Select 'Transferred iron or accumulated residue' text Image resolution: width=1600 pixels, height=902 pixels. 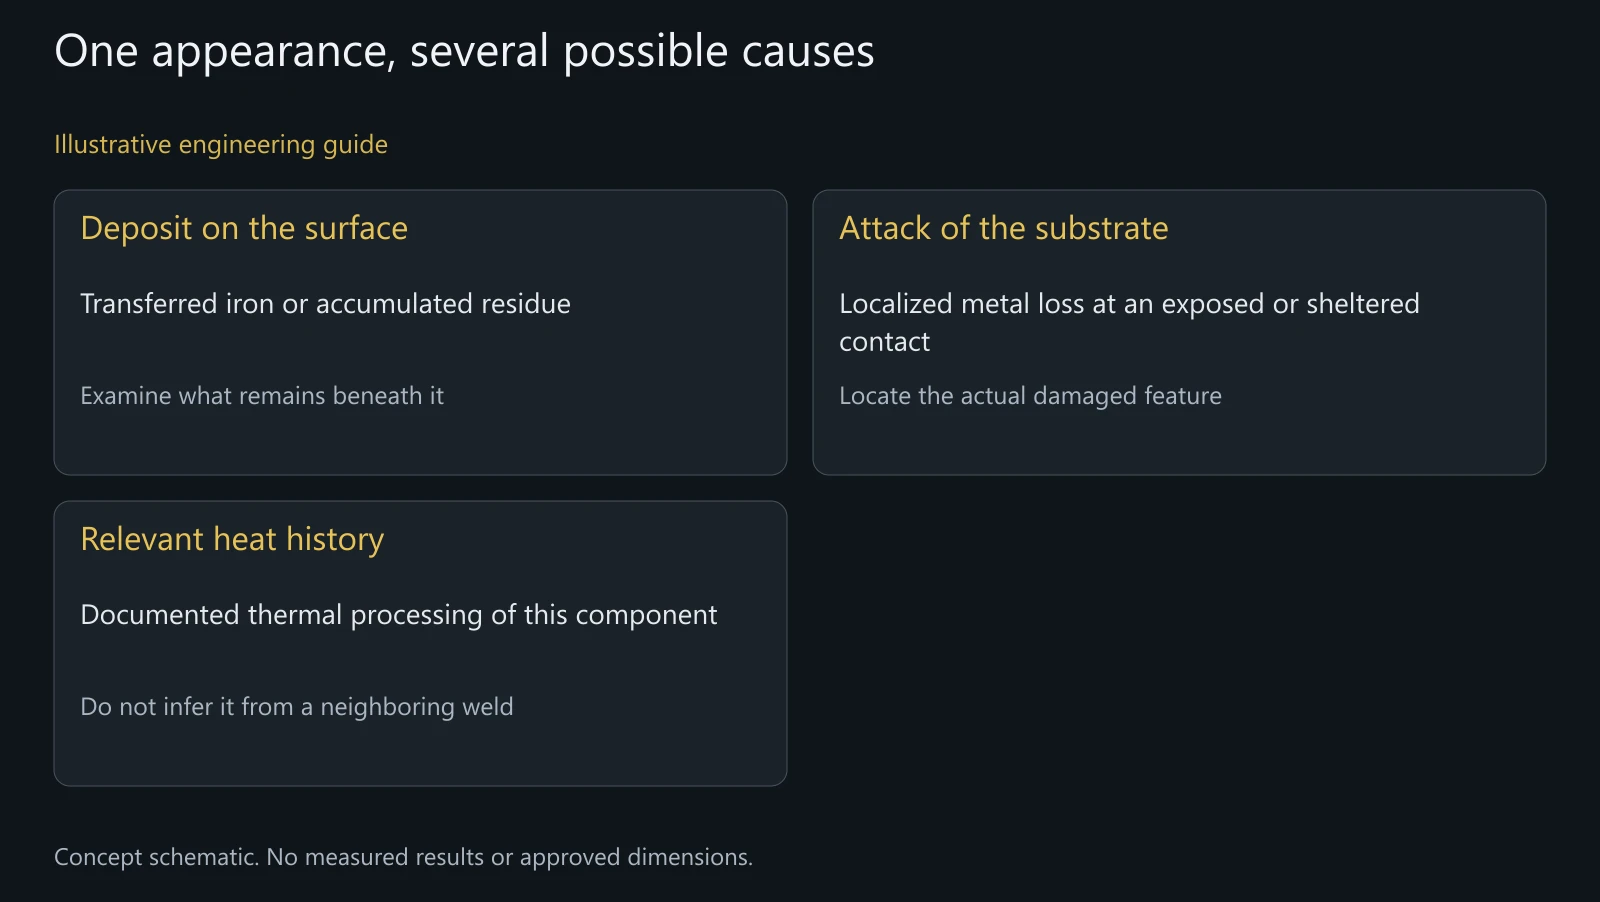point(325,304)
